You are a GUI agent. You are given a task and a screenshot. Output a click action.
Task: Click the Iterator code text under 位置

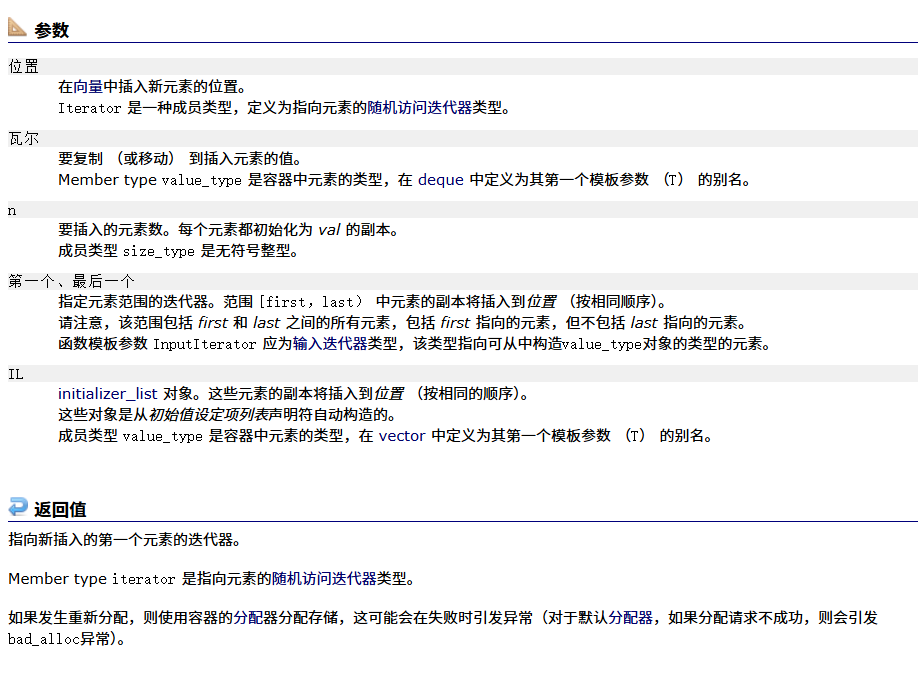pyautogui.click(x=89, y=108)
